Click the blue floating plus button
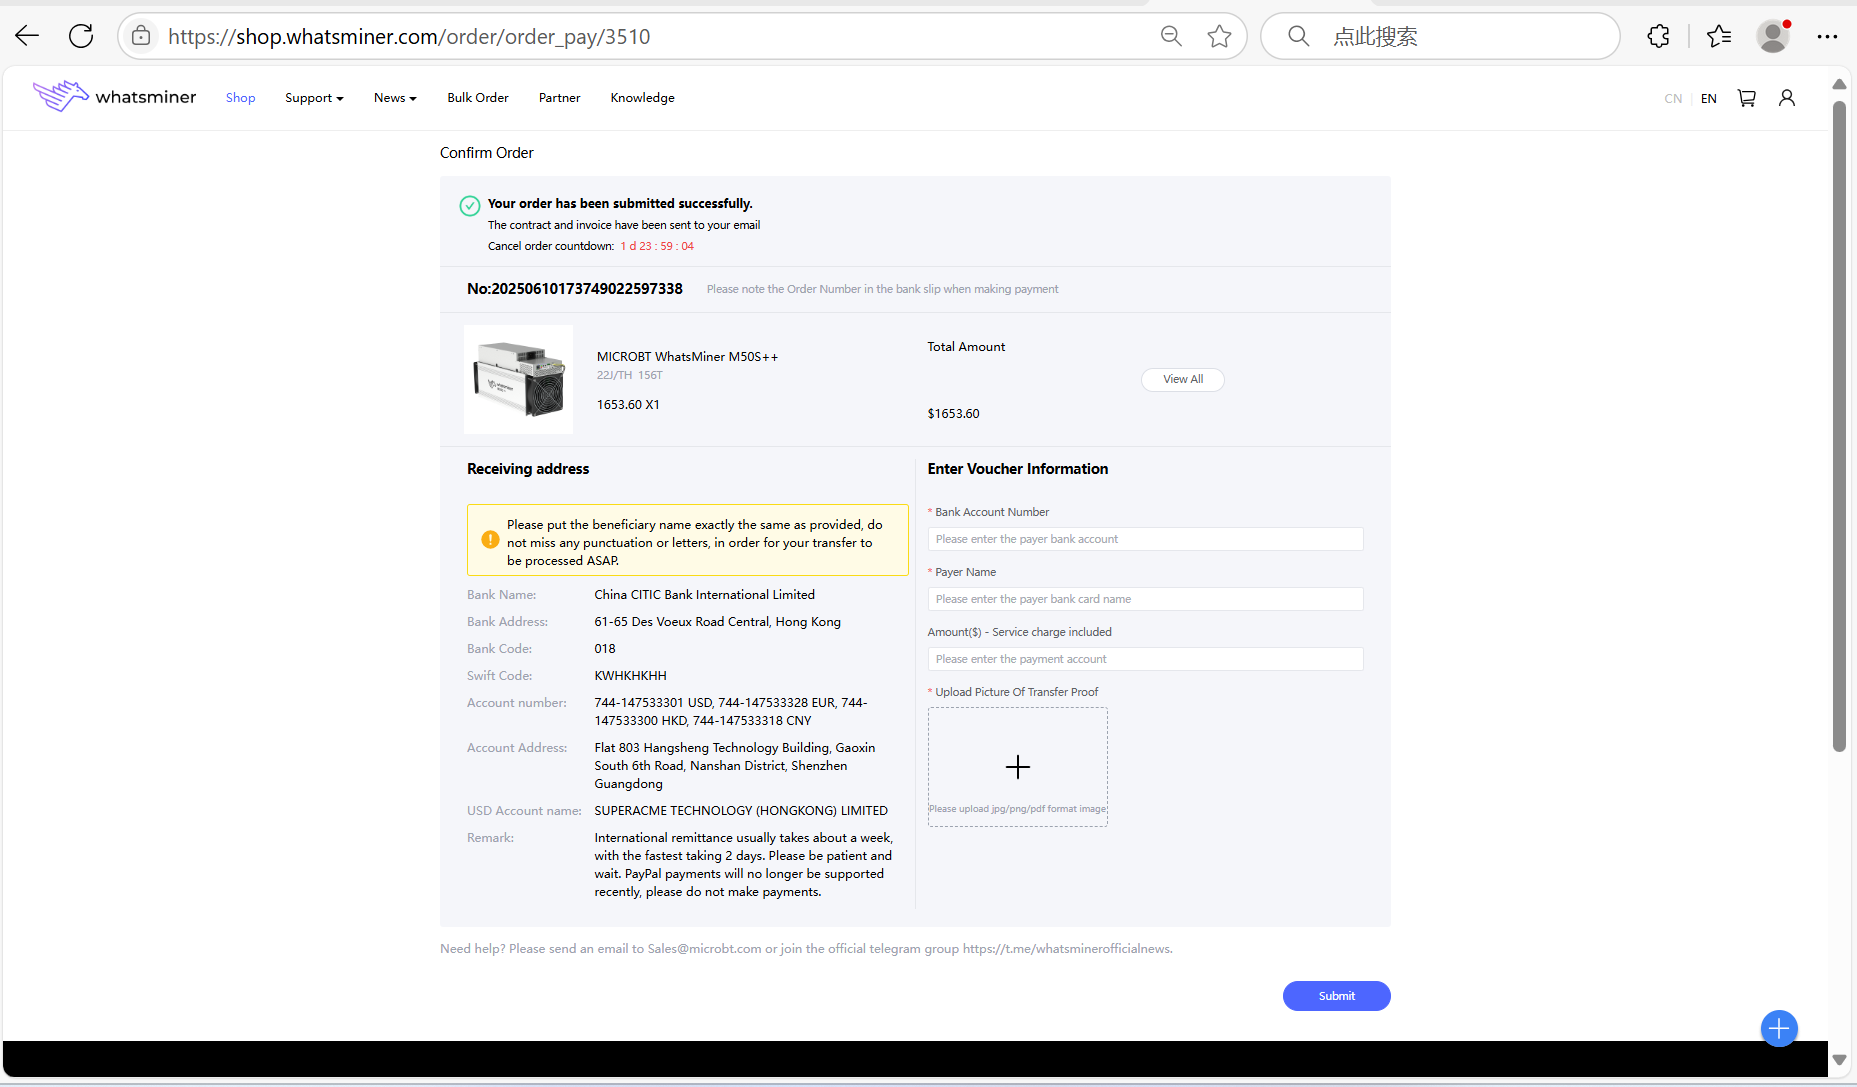 (x=1779, y=1028)
